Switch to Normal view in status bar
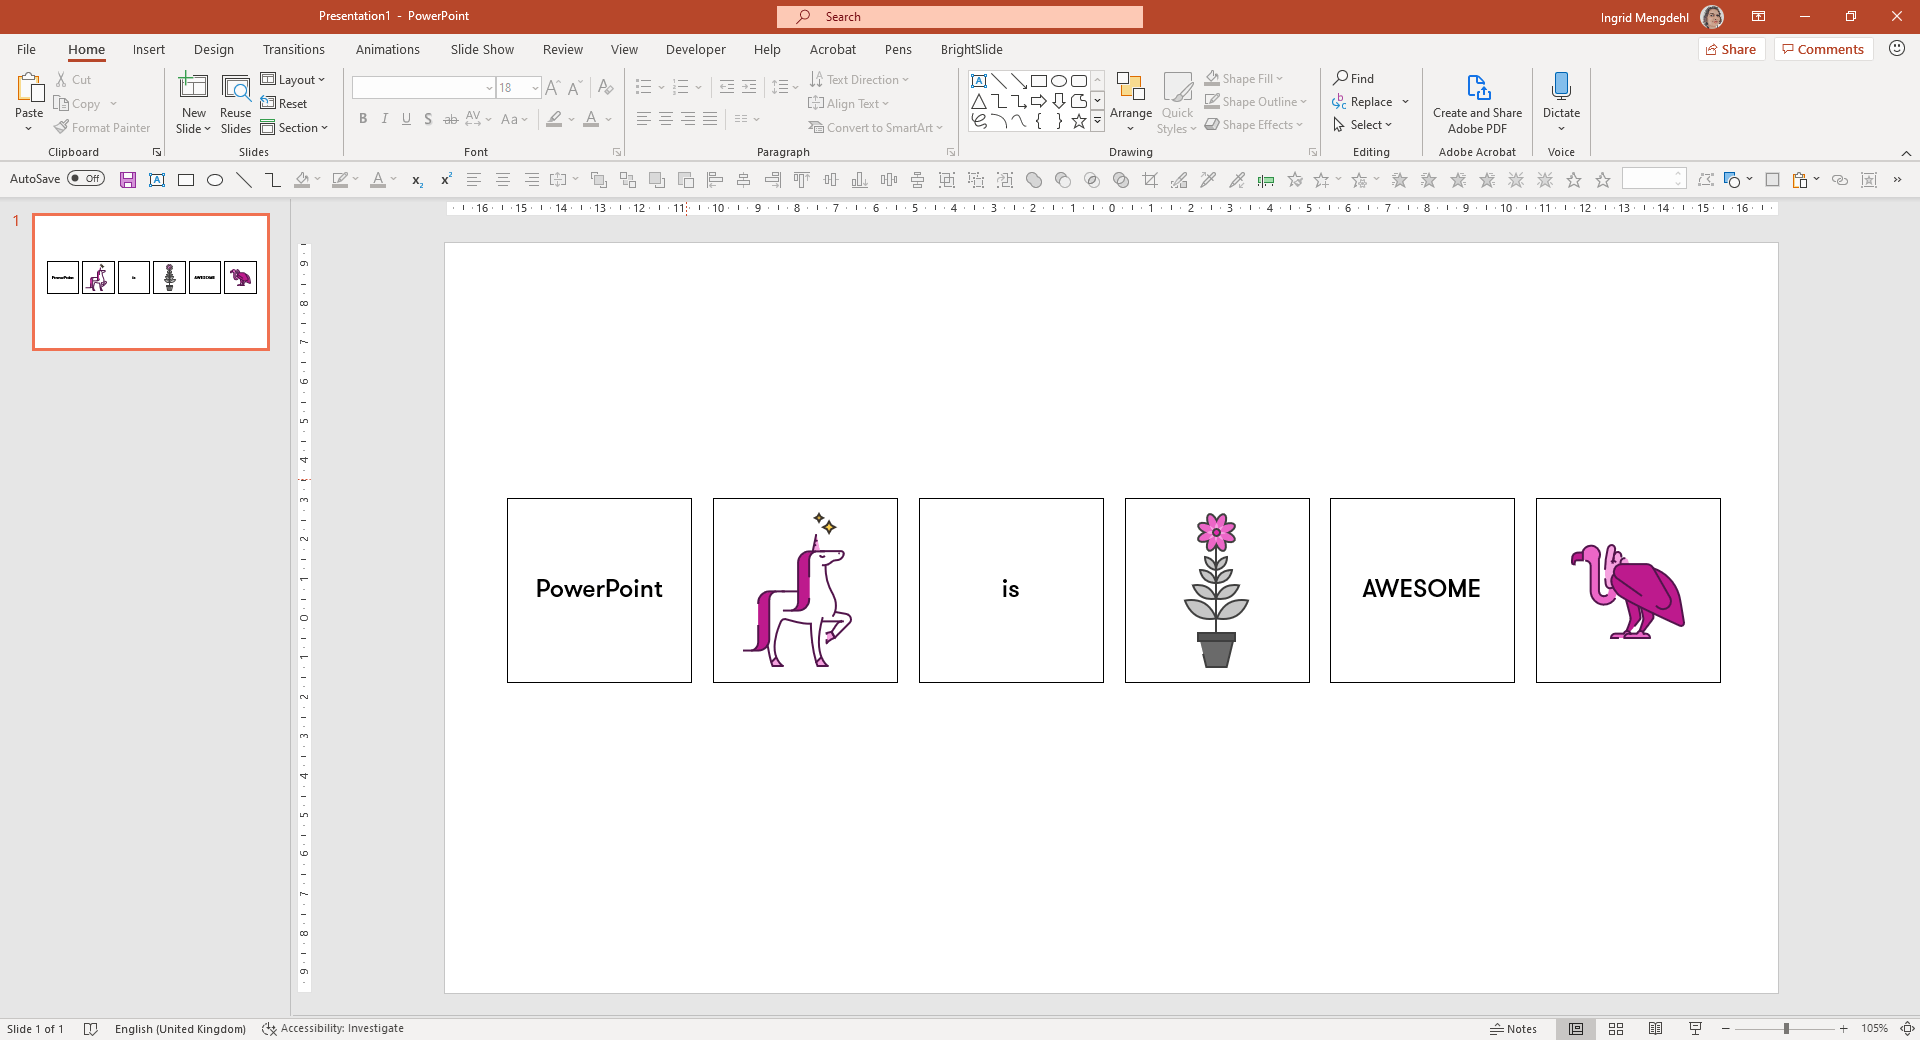The height and width of the screenshot is (1040, 1920). pos(1576,1029)
